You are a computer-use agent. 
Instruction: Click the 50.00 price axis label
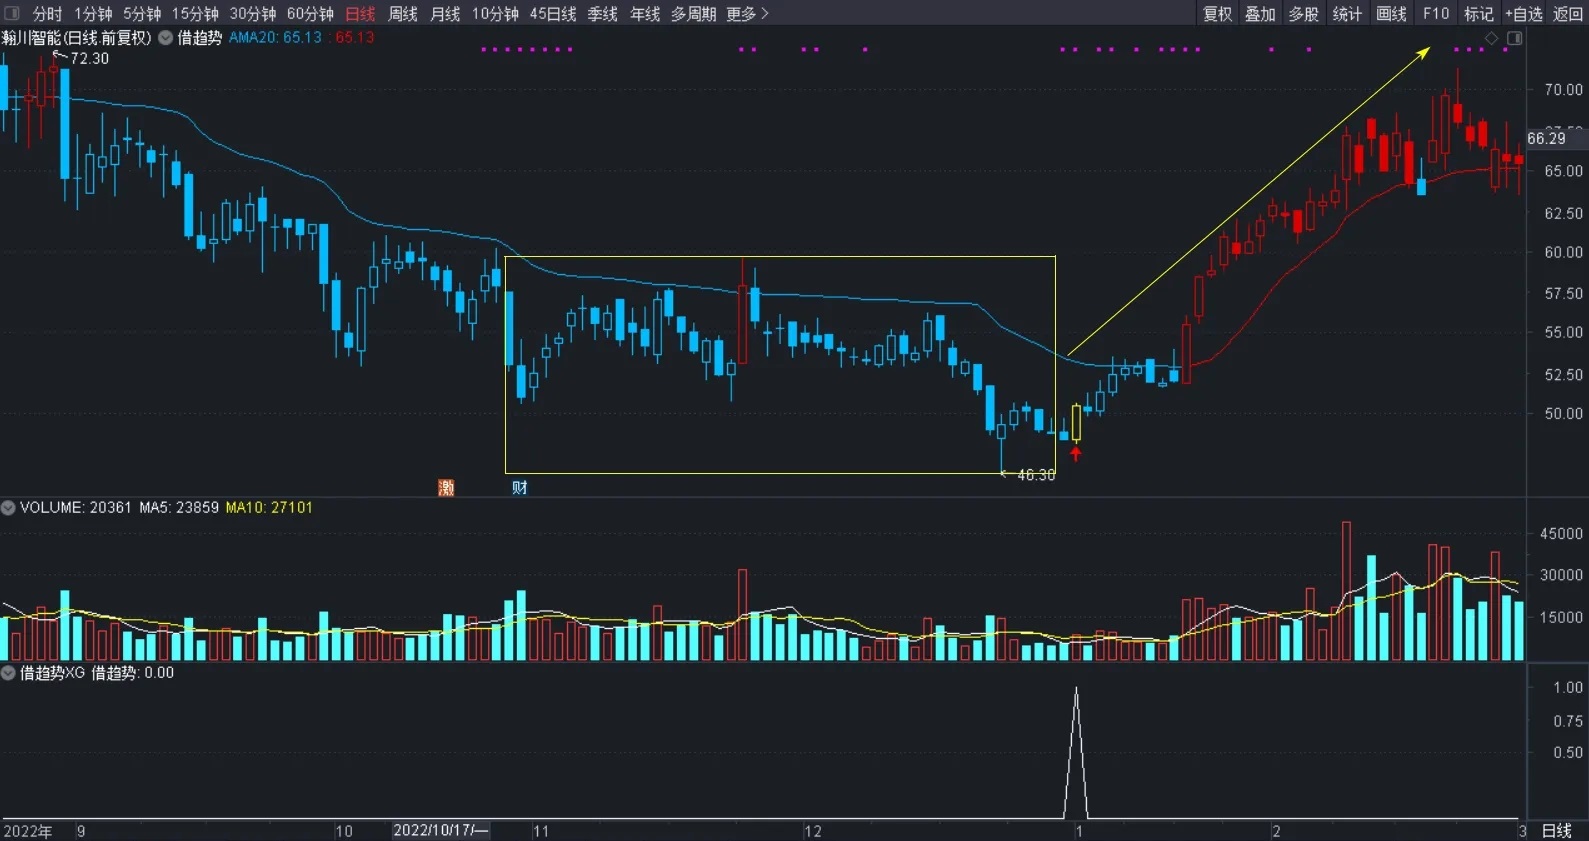point(1563,414)
